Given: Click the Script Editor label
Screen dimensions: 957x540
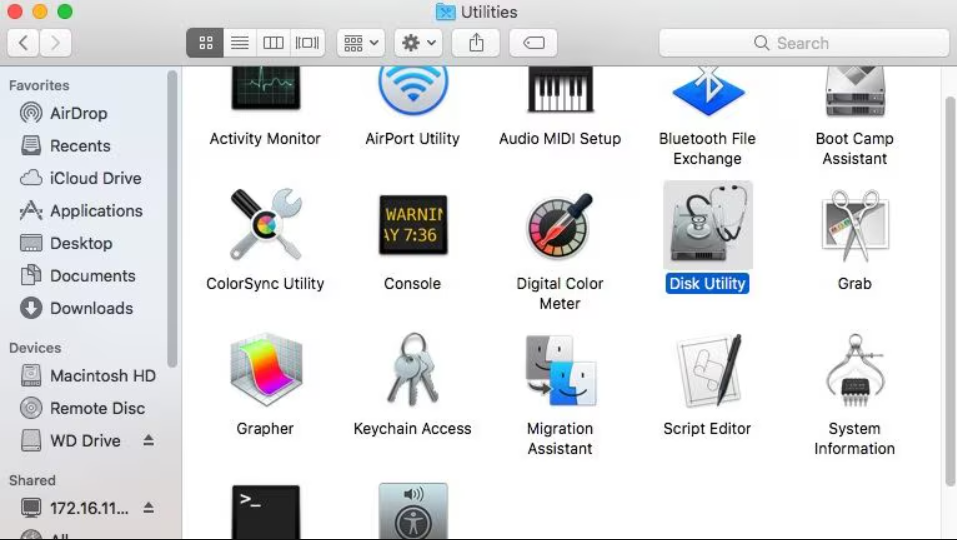Looking at the screenshot, I should (707, 428).
